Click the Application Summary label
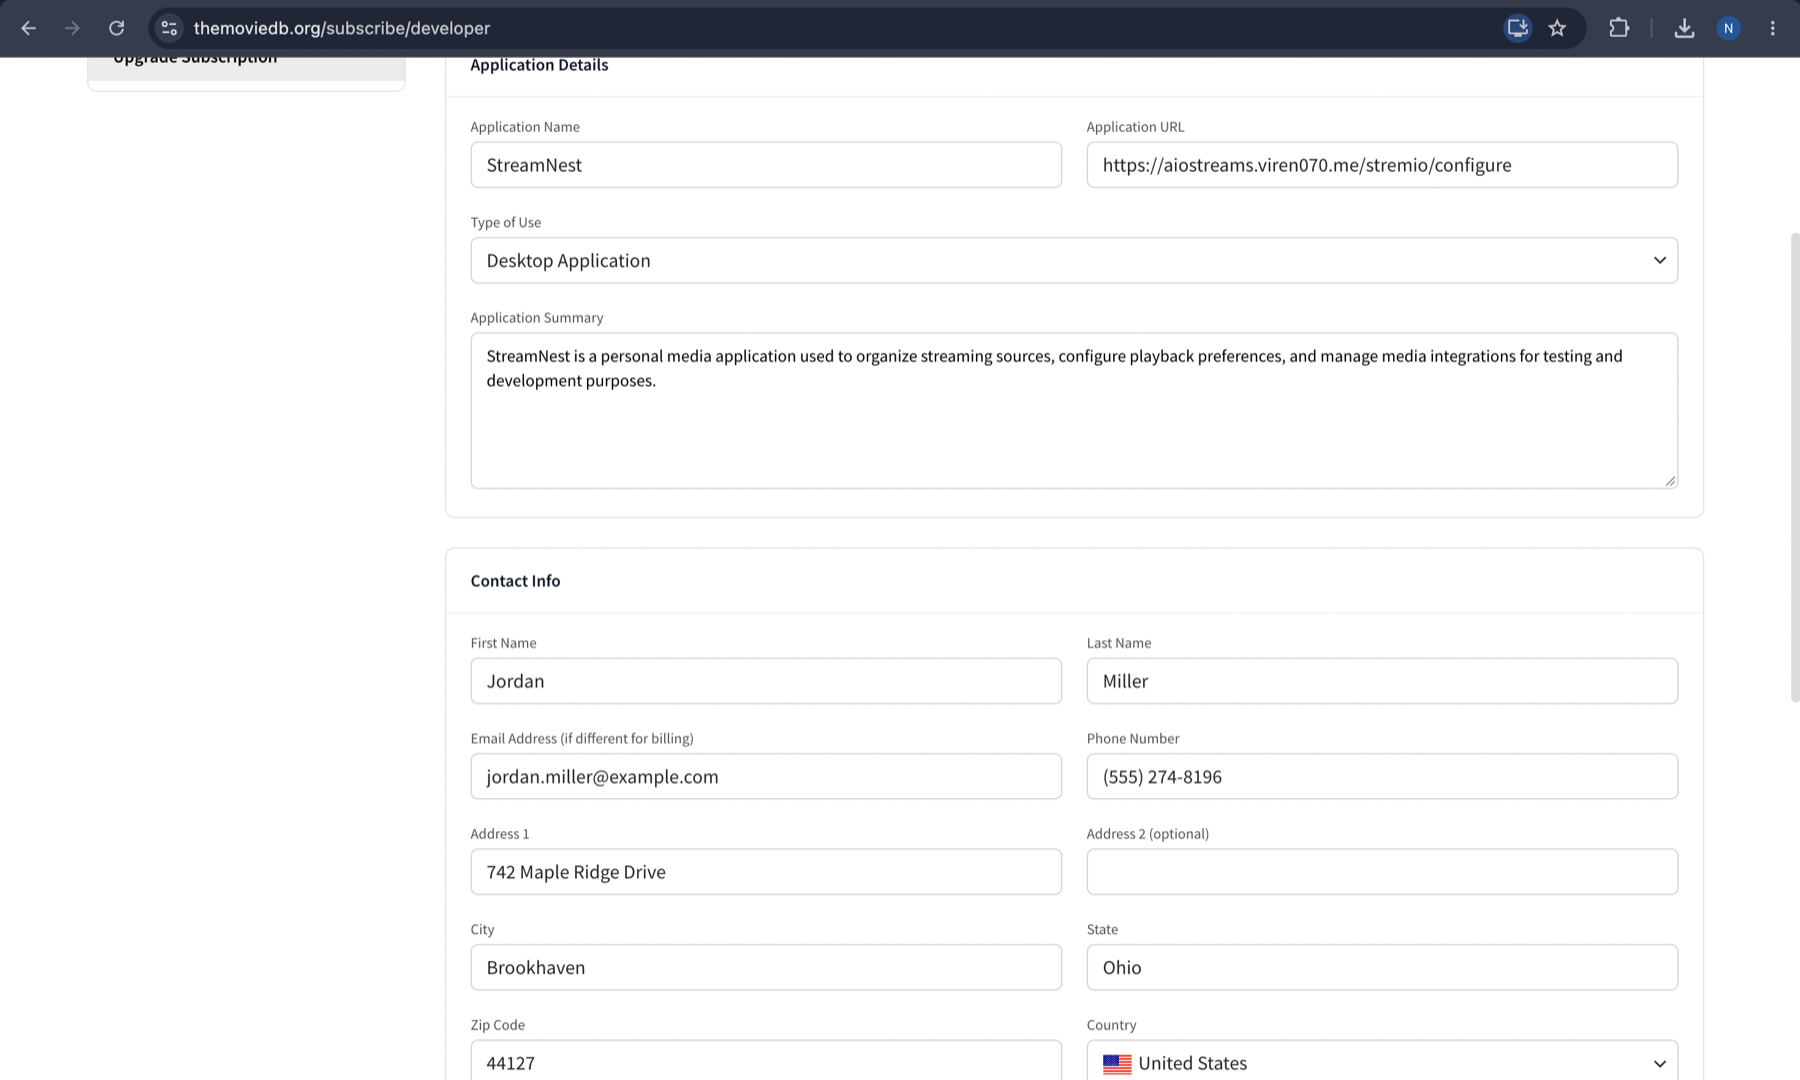 click(536, 318)
